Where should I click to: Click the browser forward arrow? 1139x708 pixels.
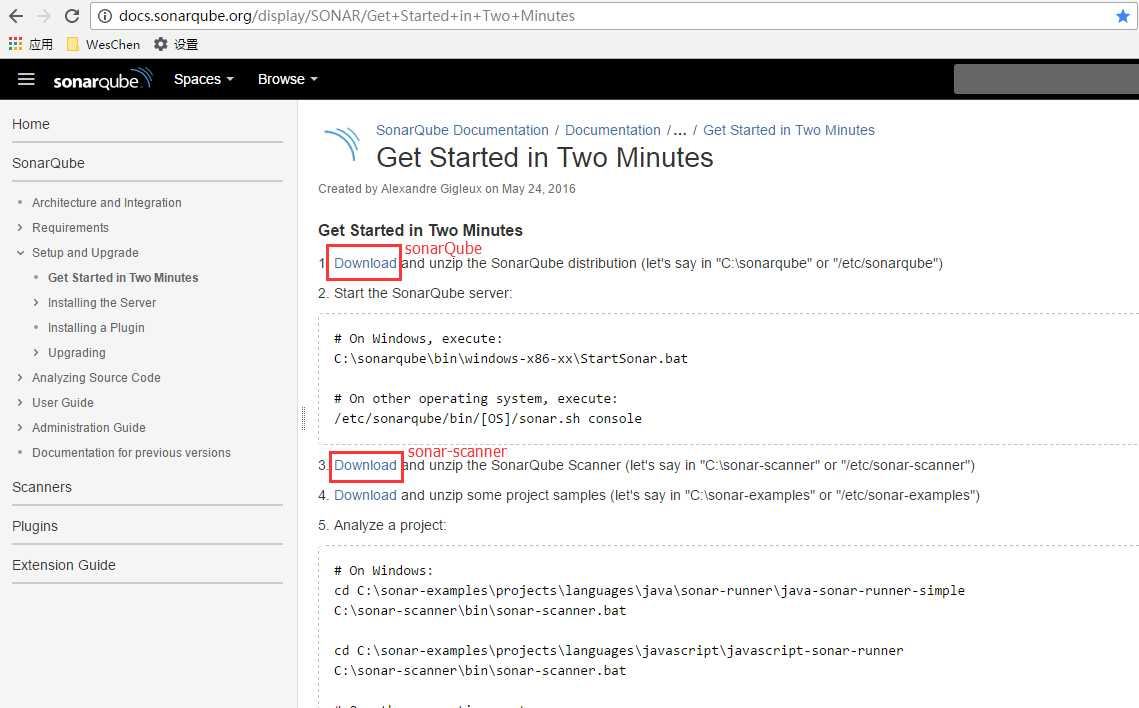point(44,16)
